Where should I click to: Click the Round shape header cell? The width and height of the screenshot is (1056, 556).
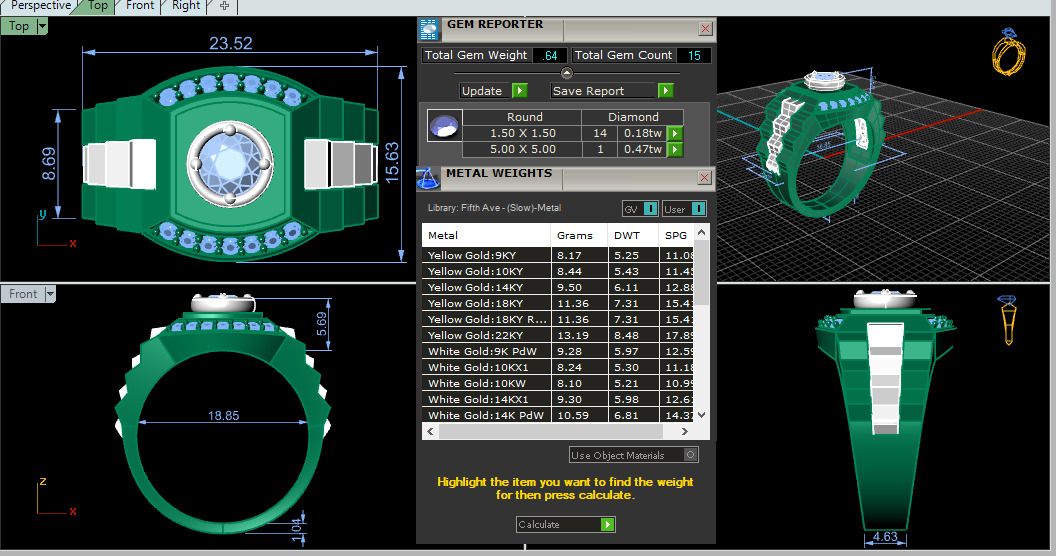(x=524, y=117)
